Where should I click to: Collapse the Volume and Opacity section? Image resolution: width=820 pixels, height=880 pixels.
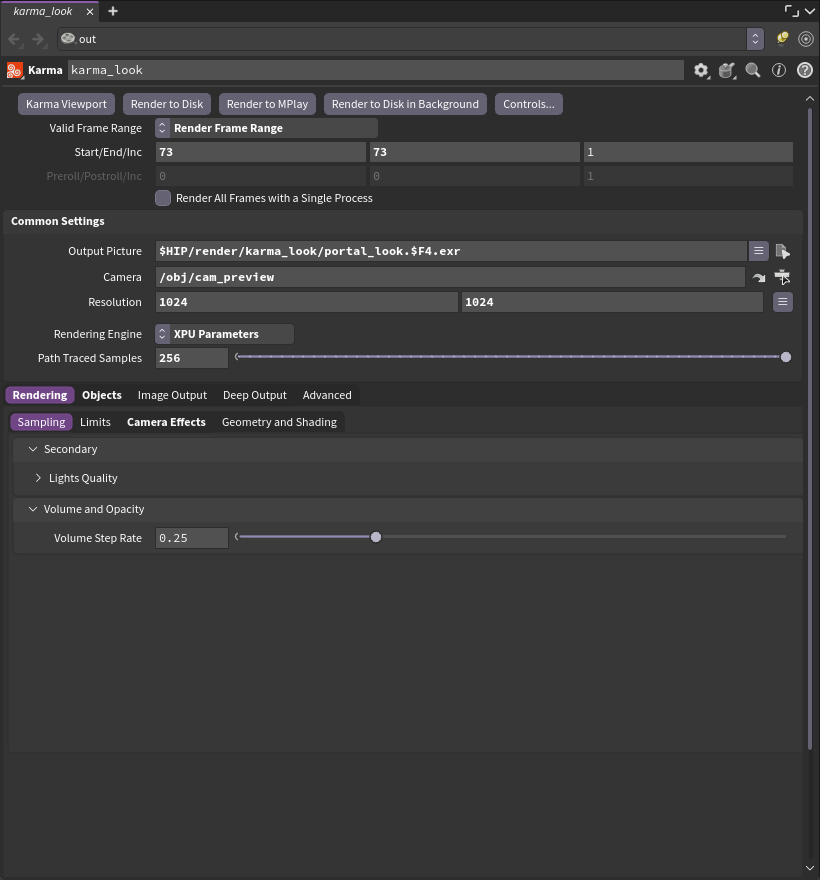[x=33, y=509]
